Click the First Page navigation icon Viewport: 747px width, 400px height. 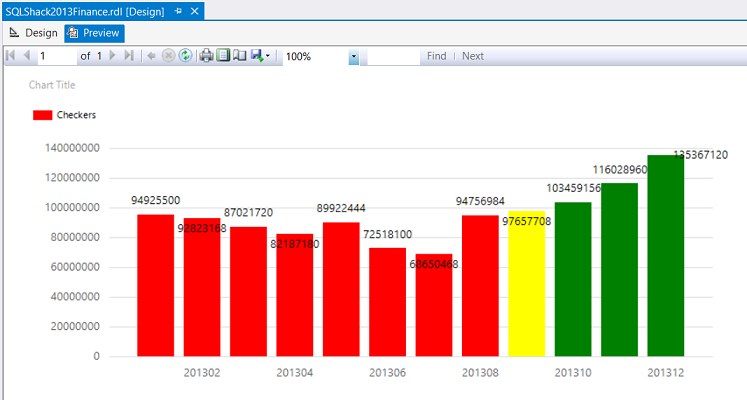click(x=11, y=56)
